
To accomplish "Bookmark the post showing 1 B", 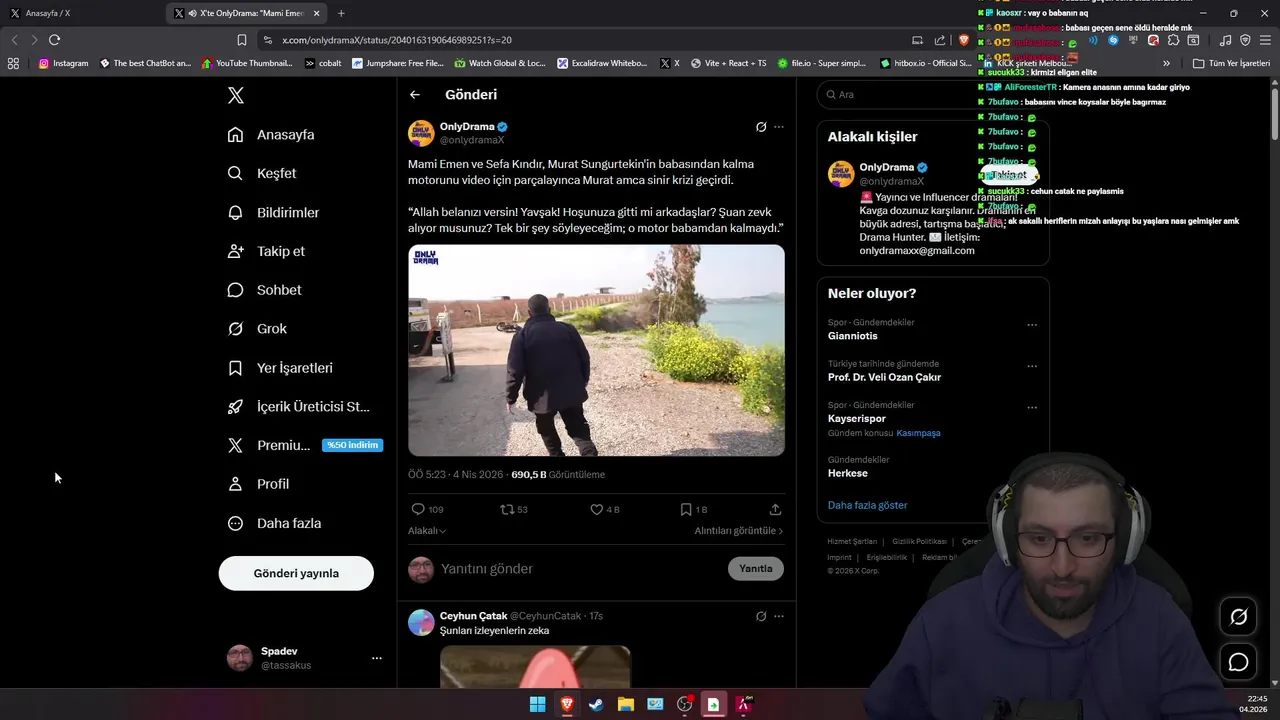I will coord(686,509).
